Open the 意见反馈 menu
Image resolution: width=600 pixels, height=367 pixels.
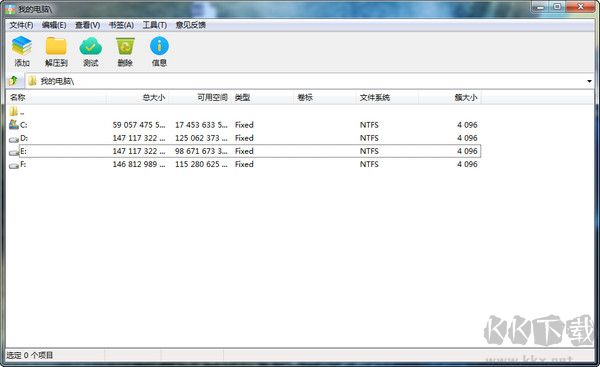coord(191,25)
